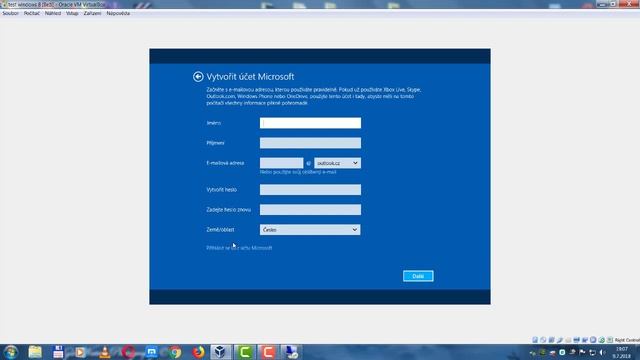
Task: Click the Další button
Action: [418, 276]
